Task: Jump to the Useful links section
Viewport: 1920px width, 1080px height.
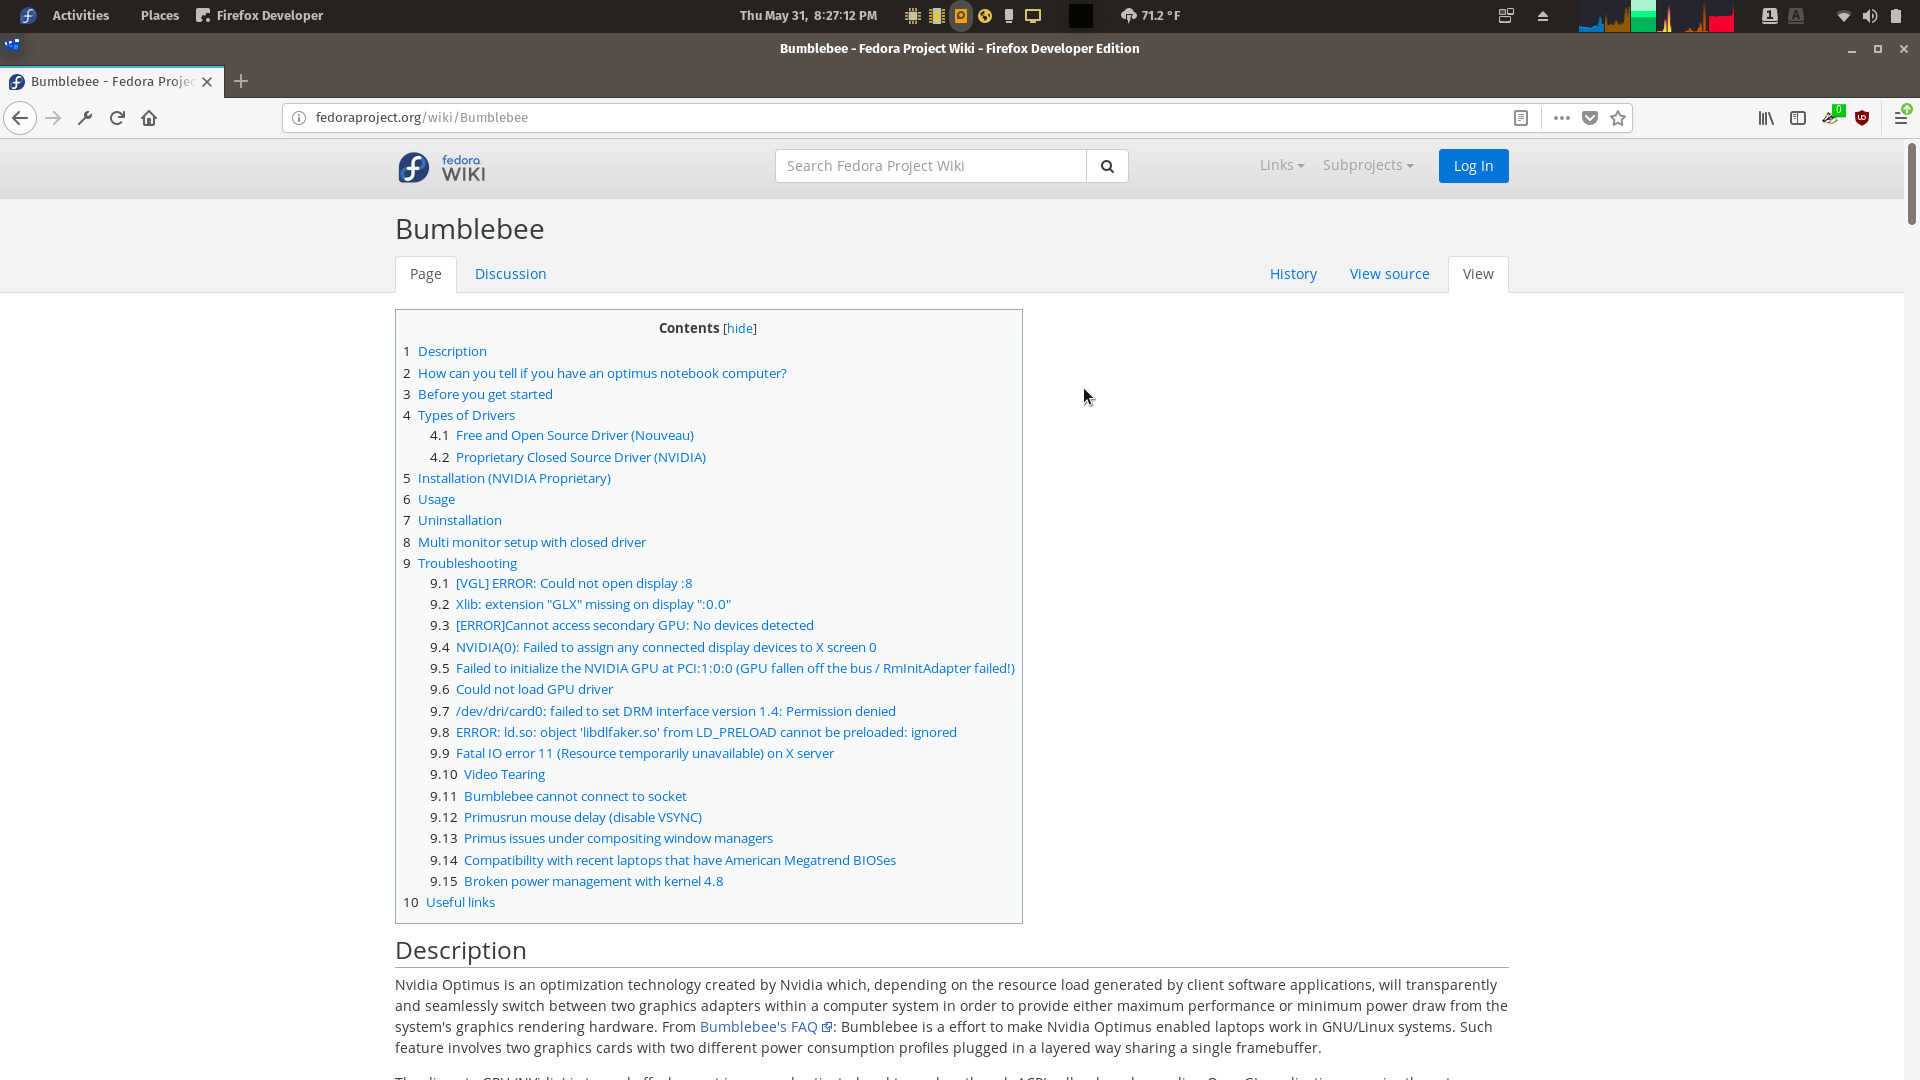Action: point(460,903)
